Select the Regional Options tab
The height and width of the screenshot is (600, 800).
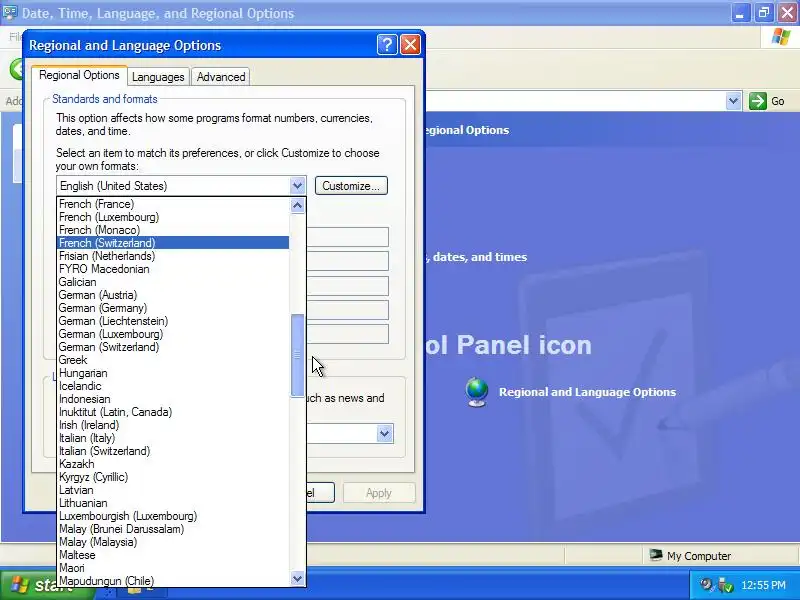[80, 76]
